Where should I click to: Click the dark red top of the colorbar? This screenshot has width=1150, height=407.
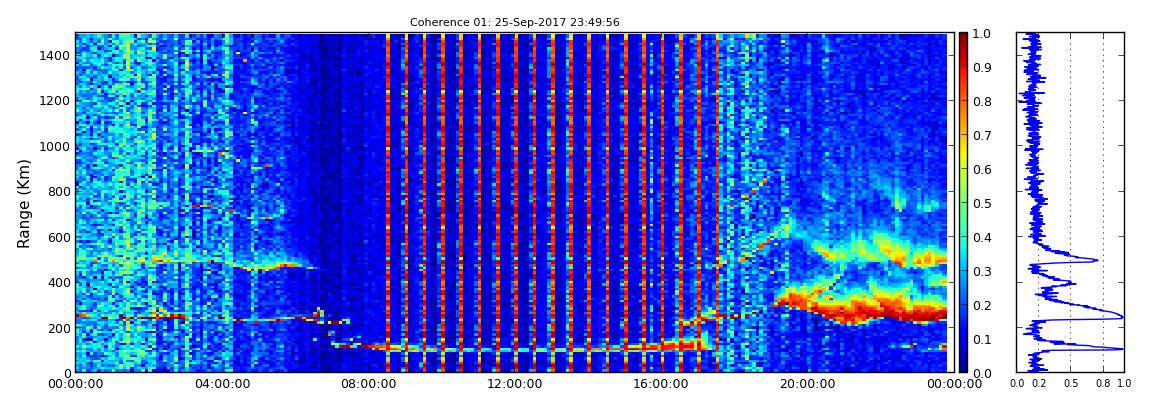click(963, 38)
